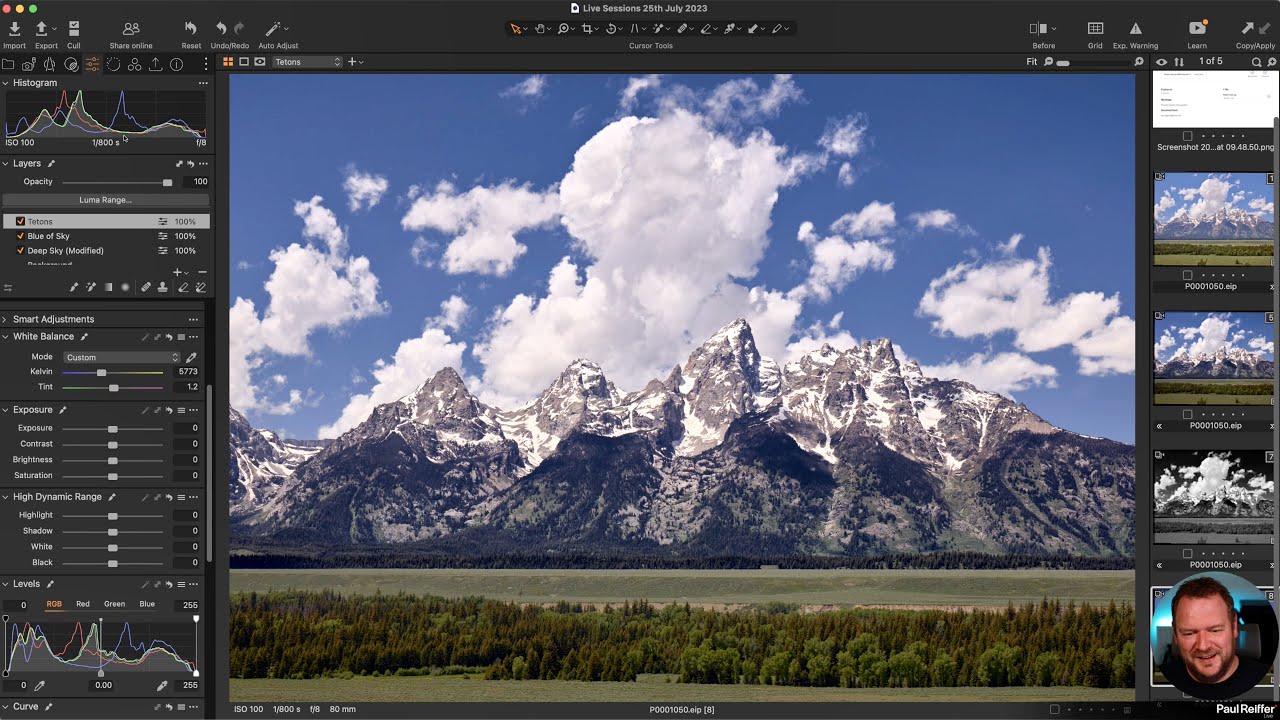Select the Blue channel in Levels
The height and width of the screenshot is (720, 1280).
click(147, 604)
